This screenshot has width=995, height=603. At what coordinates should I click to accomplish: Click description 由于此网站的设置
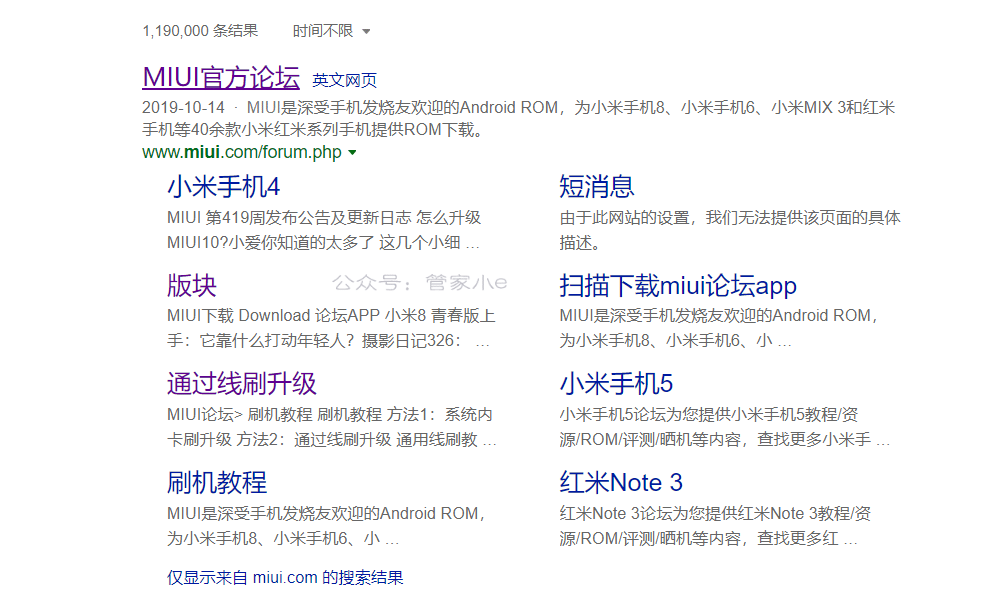[730, 230]
